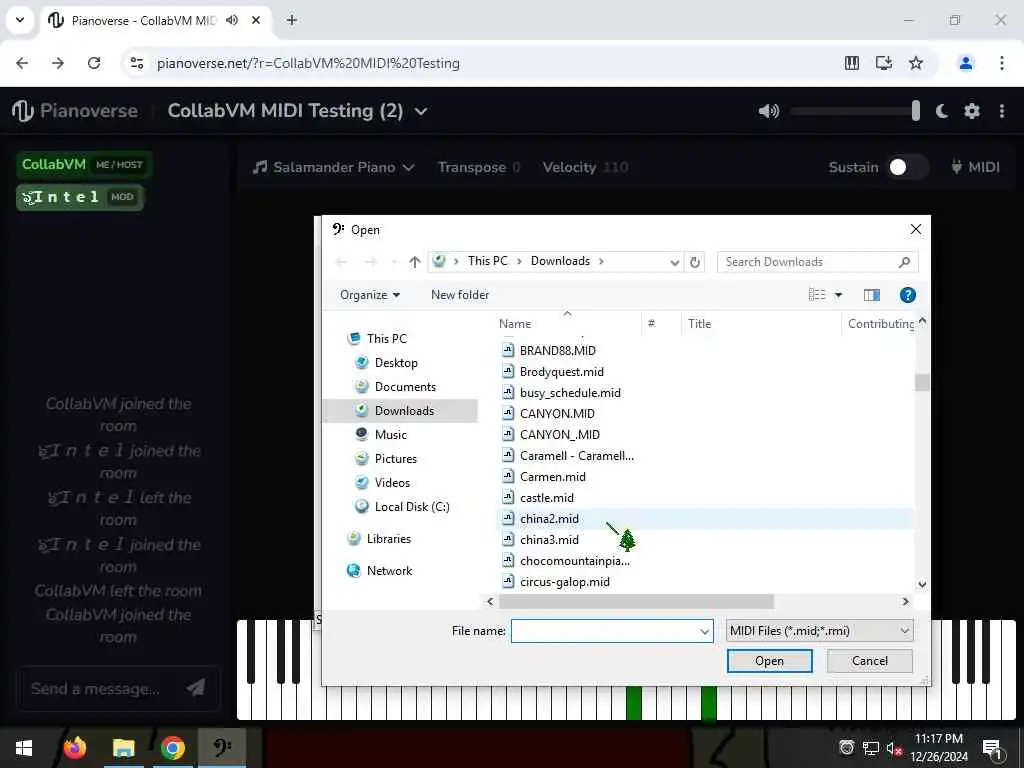Refresh the Downloads folder listing

(695, 262)
